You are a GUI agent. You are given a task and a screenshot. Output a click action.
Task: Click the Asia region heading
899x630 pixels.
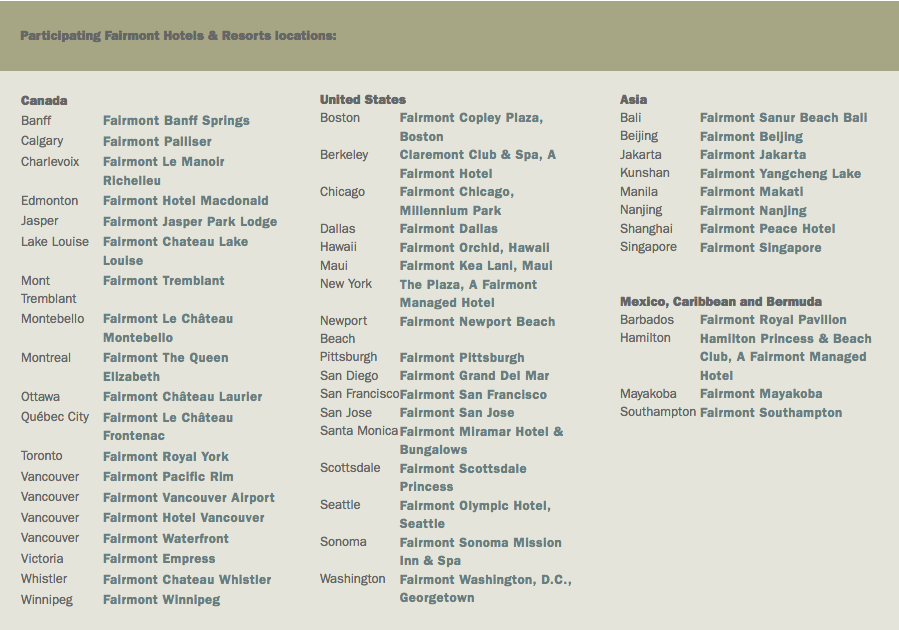click(x=634, y=100)
